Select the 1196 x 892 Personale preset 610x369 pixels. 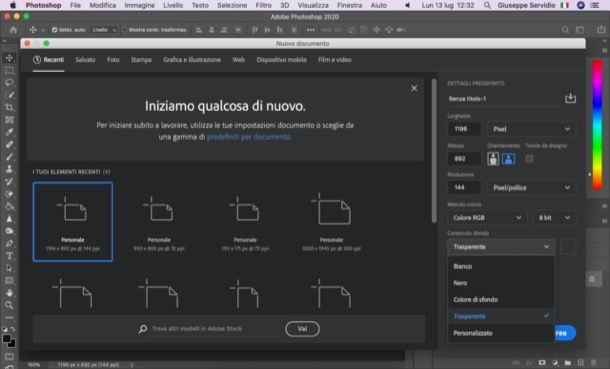(x=73, y=222)
